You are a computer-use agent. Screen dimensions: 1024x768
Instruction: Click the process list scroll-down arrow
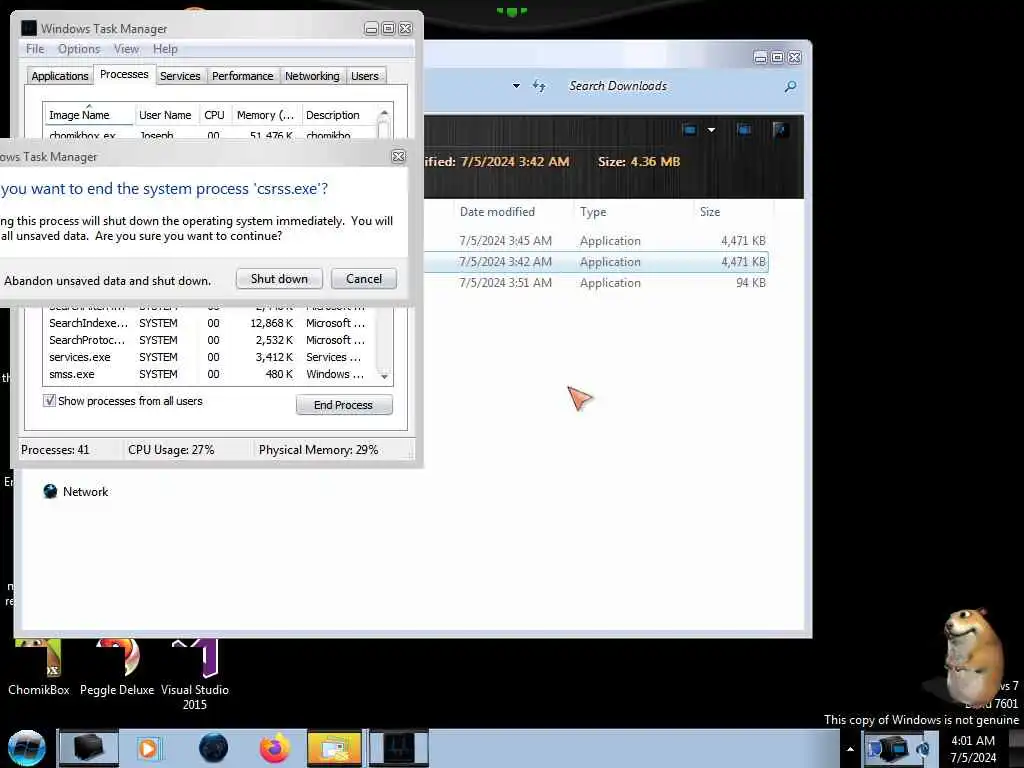click(384, 377)
